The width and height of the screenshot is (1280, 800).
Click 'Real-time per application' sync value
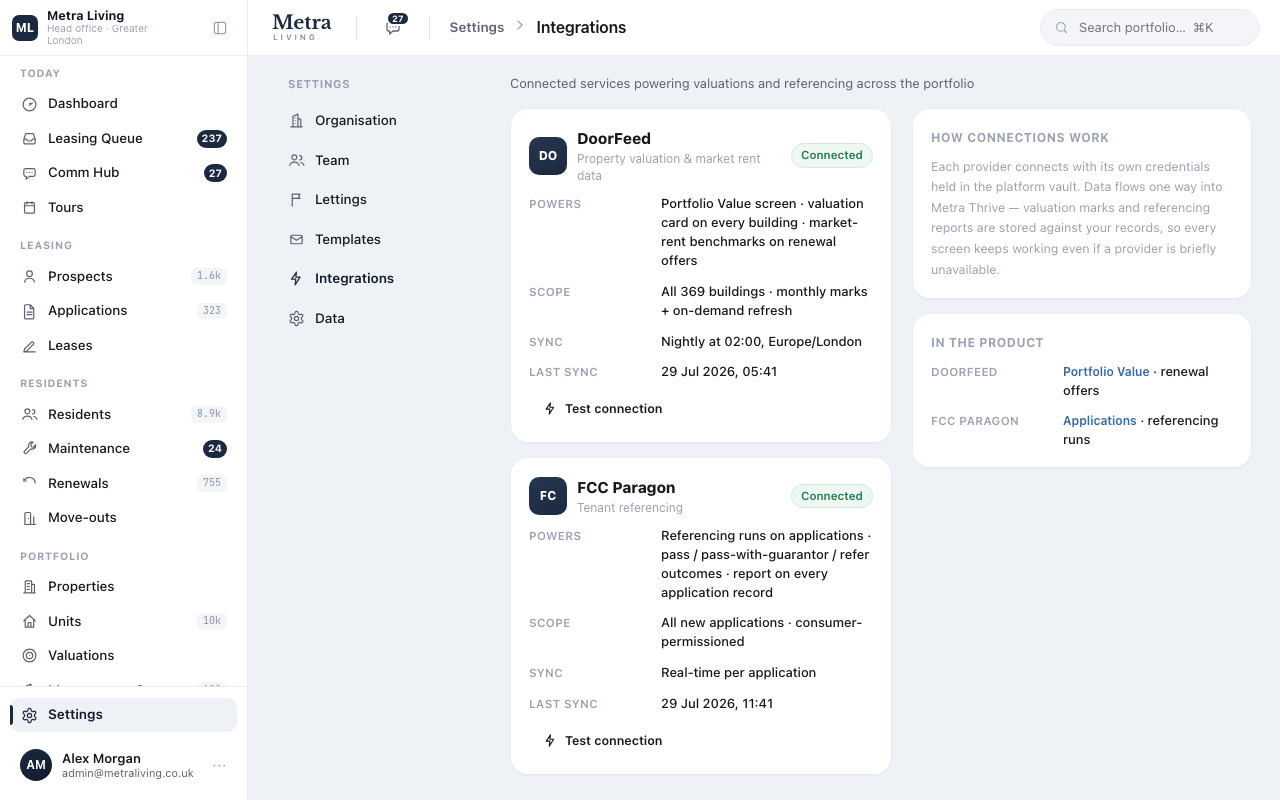pyautogui.click(x=738, y=673)
